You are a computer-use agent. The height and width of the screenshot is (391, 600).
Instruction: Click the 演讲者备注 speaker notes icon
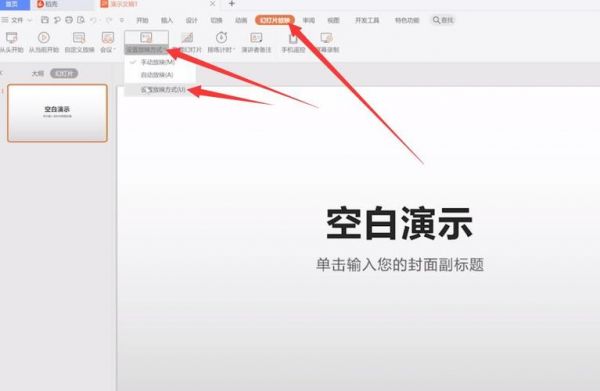click(x=256, y=37)
